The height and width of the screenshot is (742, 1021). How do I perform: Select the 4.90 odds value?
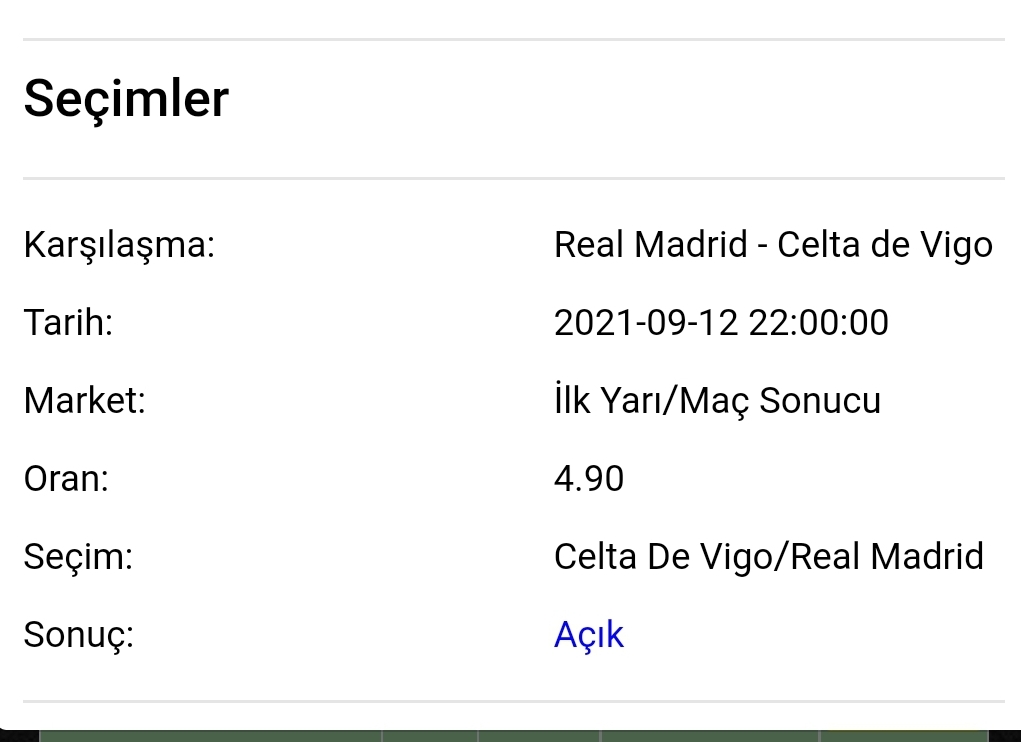point(589,479)
